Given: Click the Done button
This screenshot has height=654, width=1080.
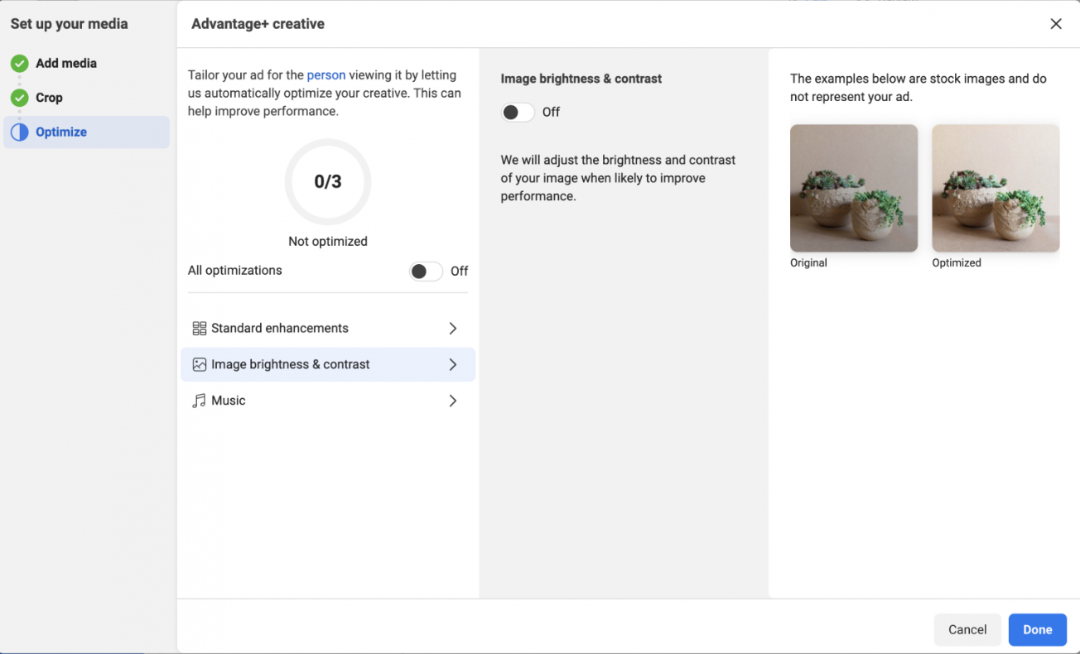Looking at the screenshot, I should tap(1037, 629).
